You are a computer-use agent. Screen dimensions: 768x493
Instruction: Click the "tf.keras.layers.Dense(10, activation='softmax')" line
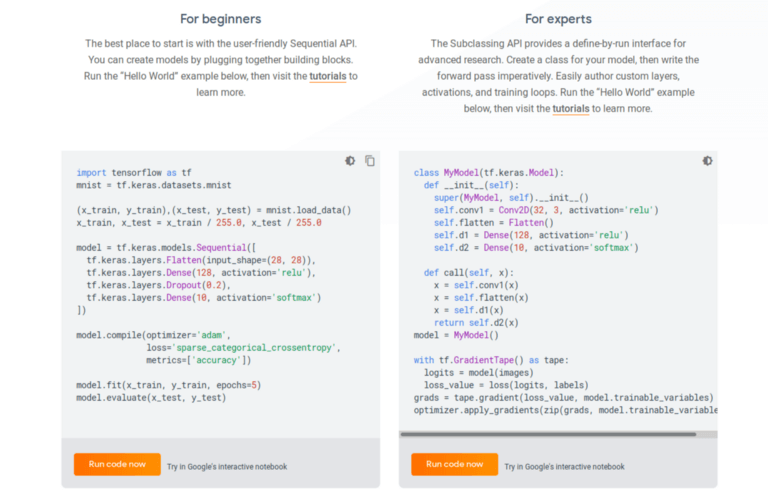tap(204, 298)
